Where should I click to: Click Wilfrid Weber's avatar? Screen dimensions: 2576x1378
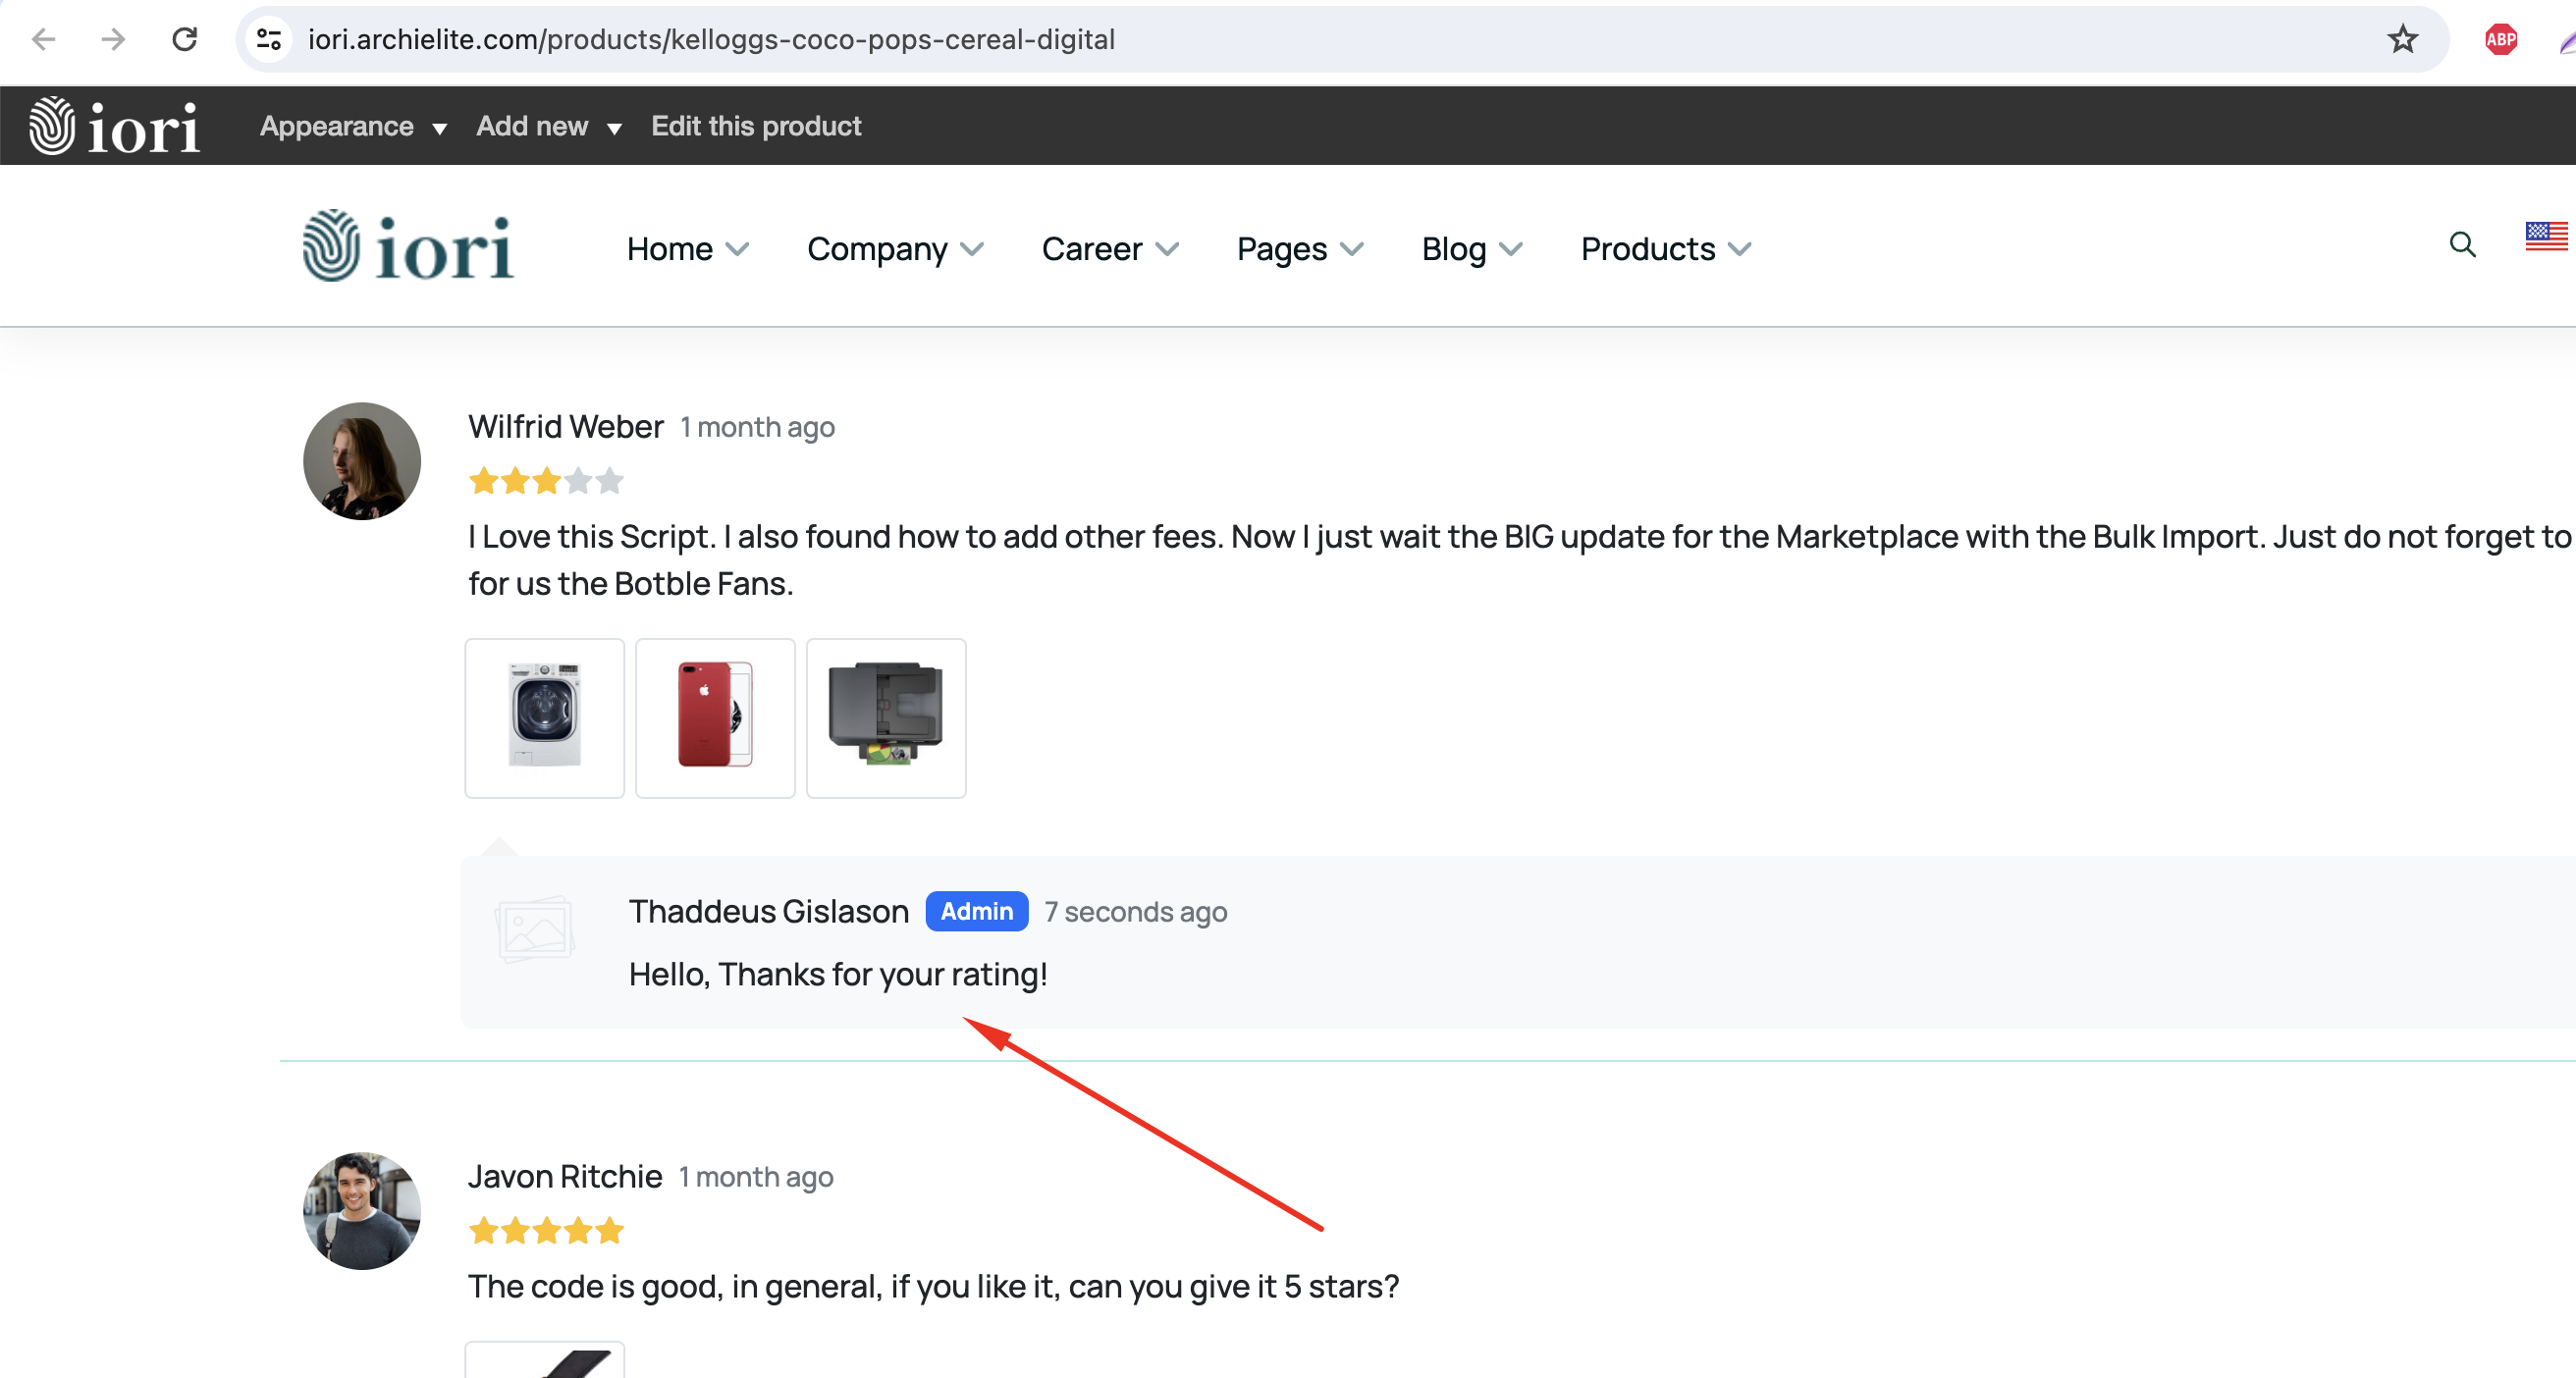[x=362, y=461]
